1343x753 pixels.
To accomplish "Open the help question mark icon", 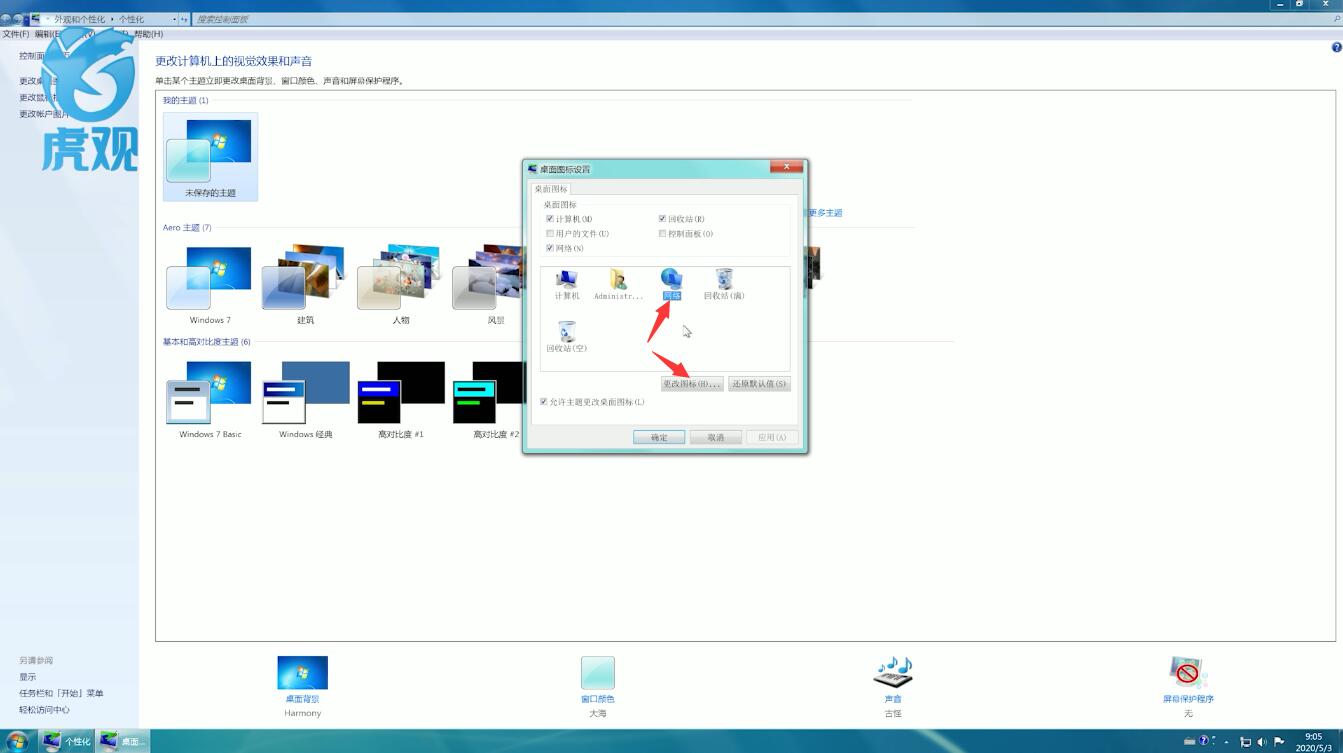I will [1336, 47].
